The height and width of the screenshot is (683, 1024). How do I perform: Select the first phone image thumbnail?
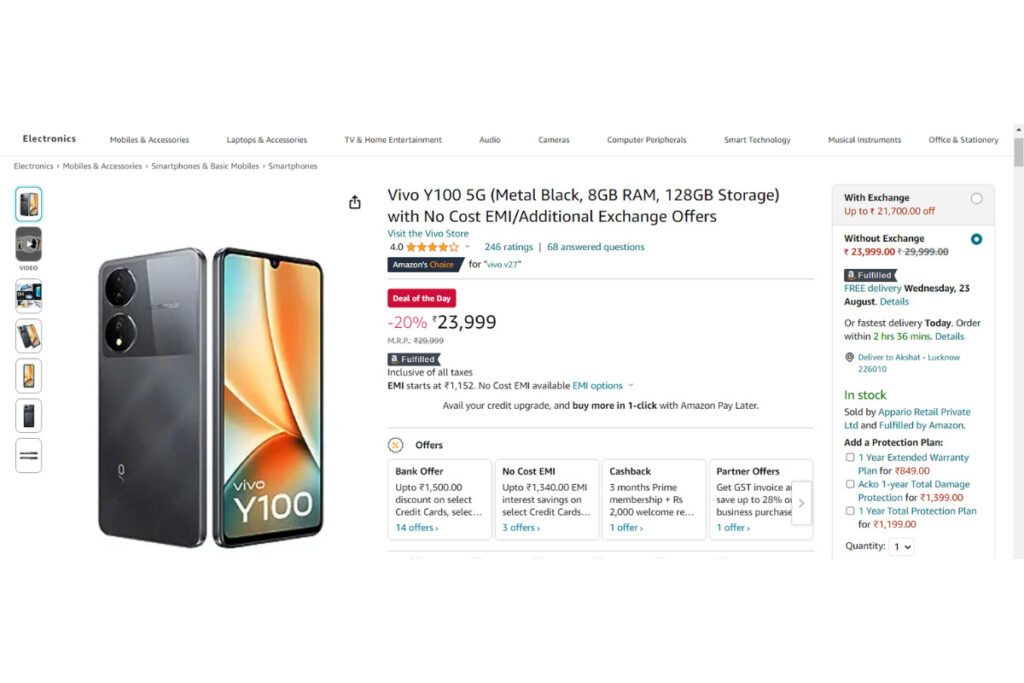point(29,204)
